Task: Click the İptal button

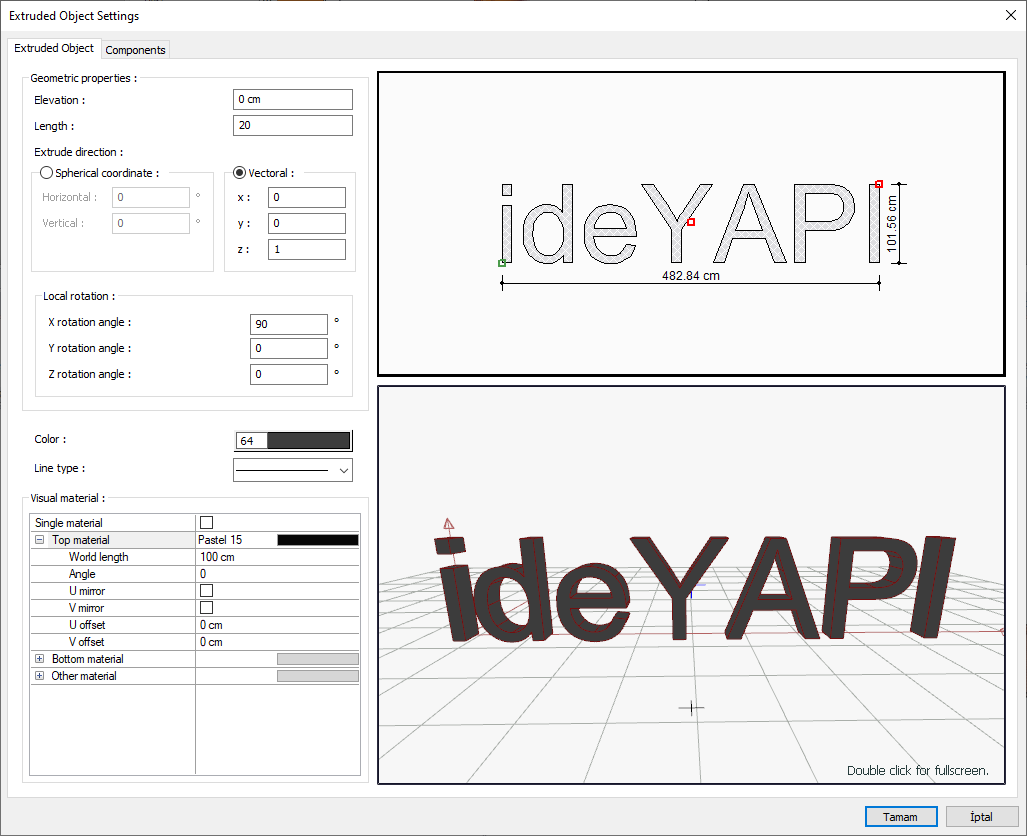Action: (980, 816)
